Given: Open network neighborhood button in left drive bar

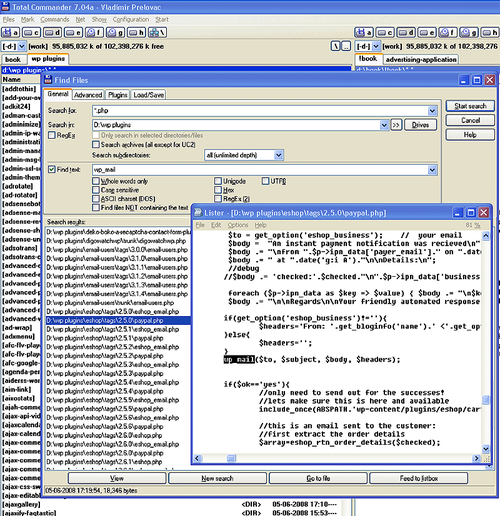Looking at the screenshot, I should click(x=157, y=32).
